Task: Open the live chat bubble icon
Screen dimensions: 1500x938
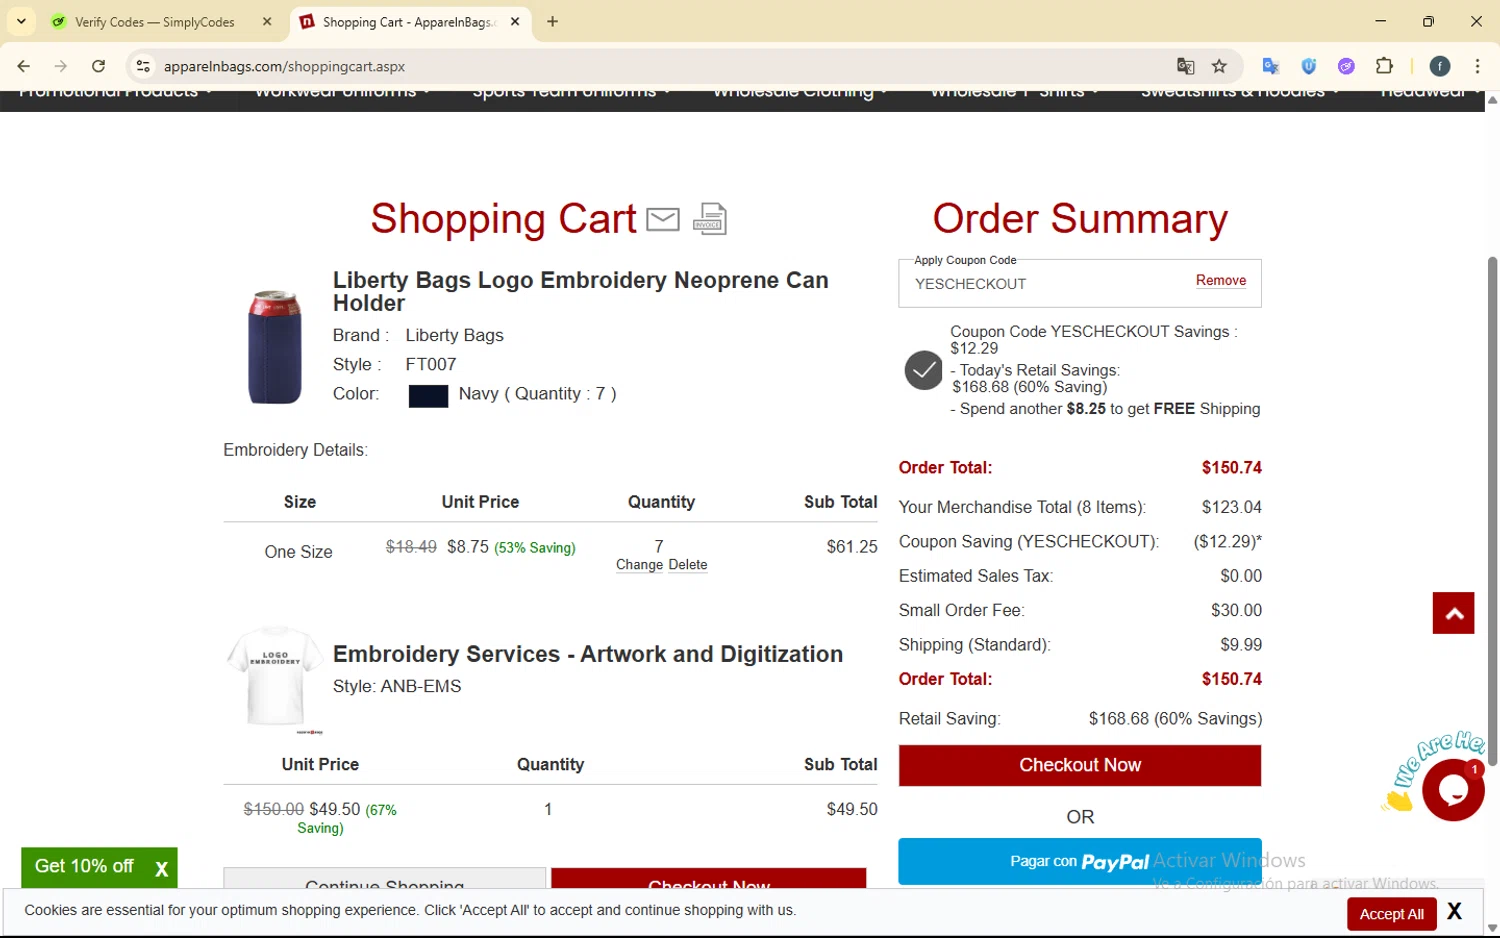Action: (x=1453, y=790)
